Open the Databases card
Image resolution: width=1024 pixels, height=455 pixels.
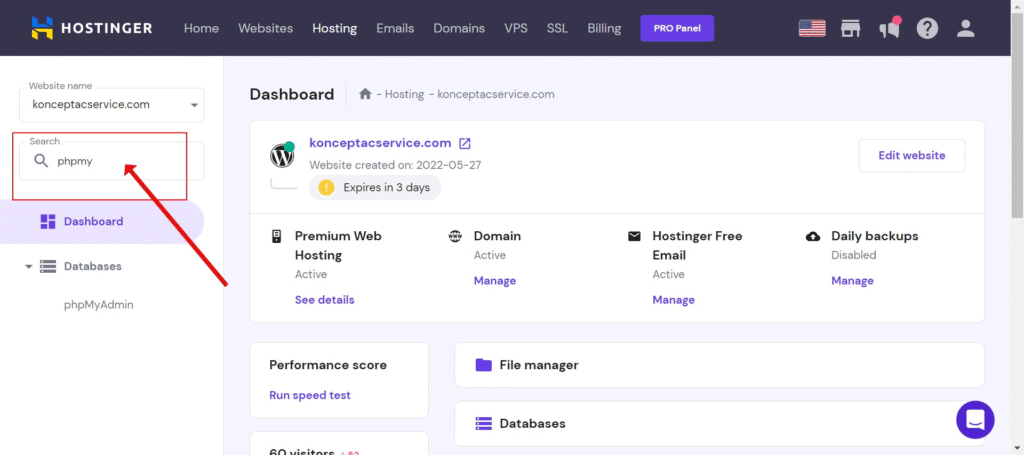pos(719,424)
